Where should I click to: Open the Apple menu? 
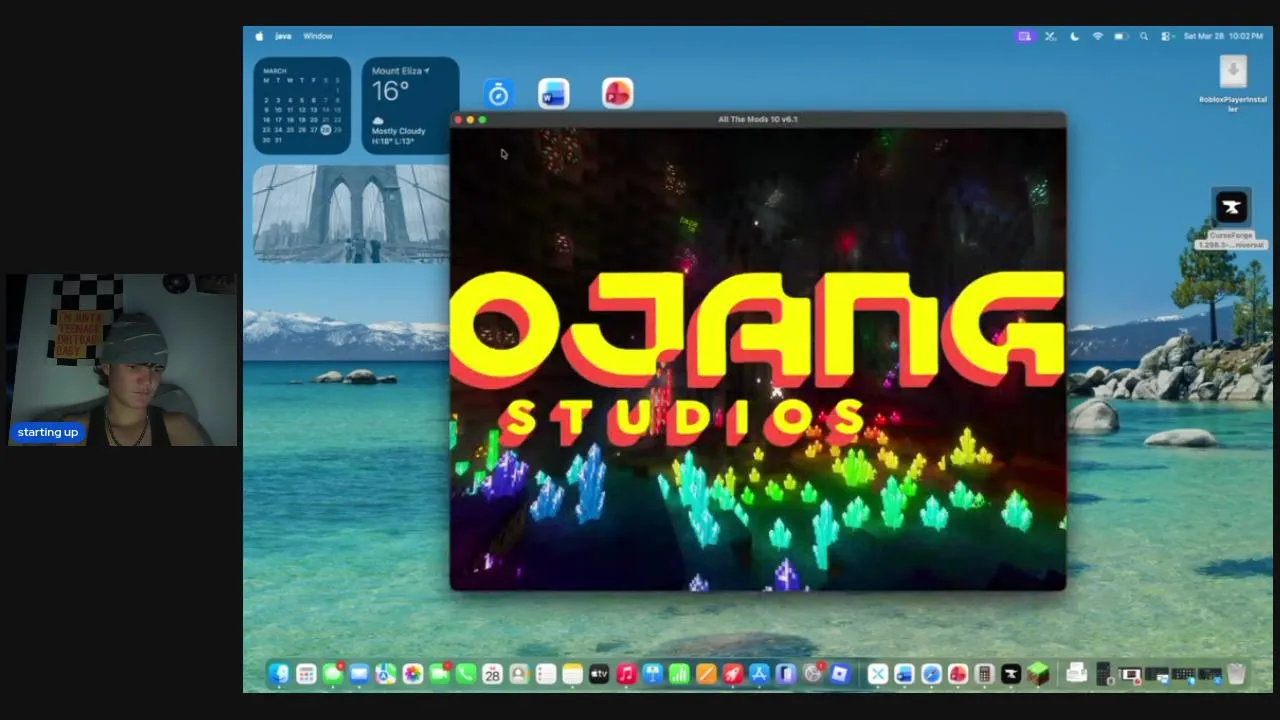[x=259, y=36]
